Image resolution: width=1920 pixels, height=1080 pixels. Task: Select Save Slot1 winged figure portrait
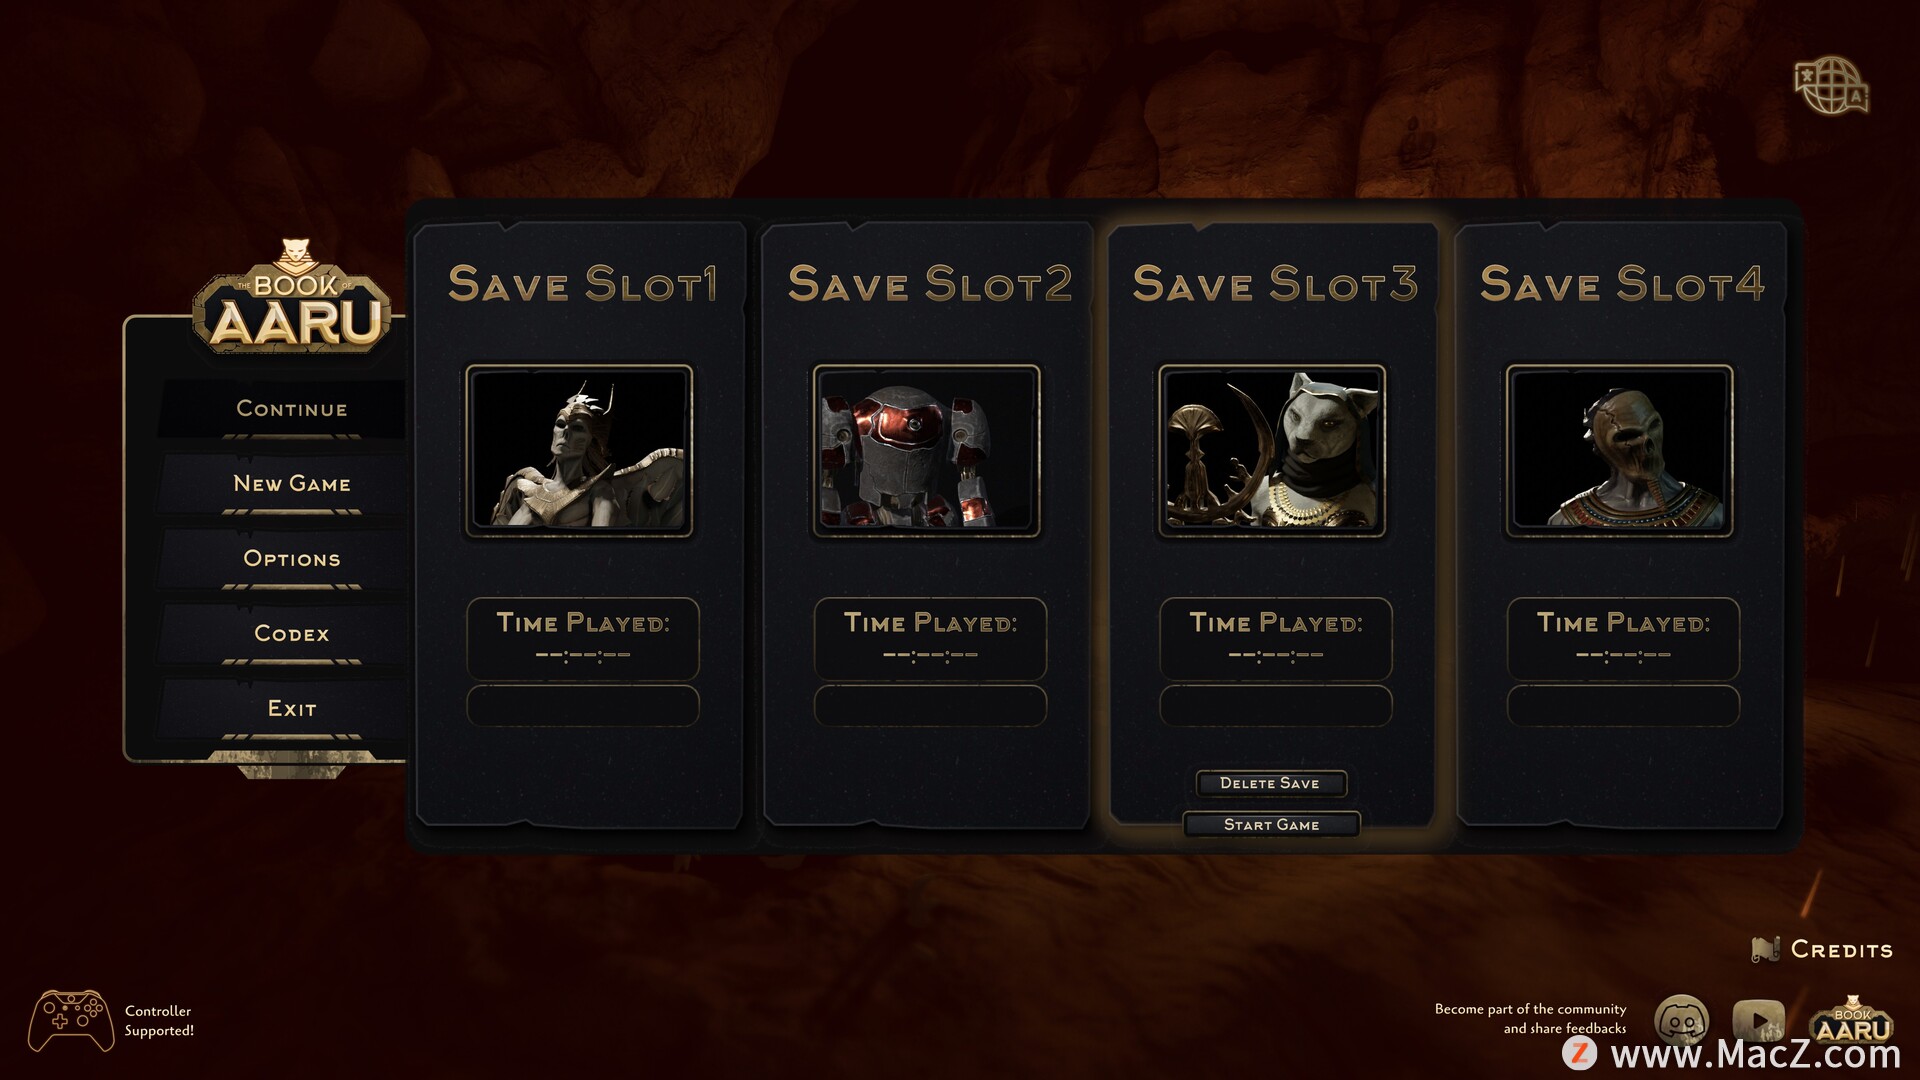[x=579, y=451]
